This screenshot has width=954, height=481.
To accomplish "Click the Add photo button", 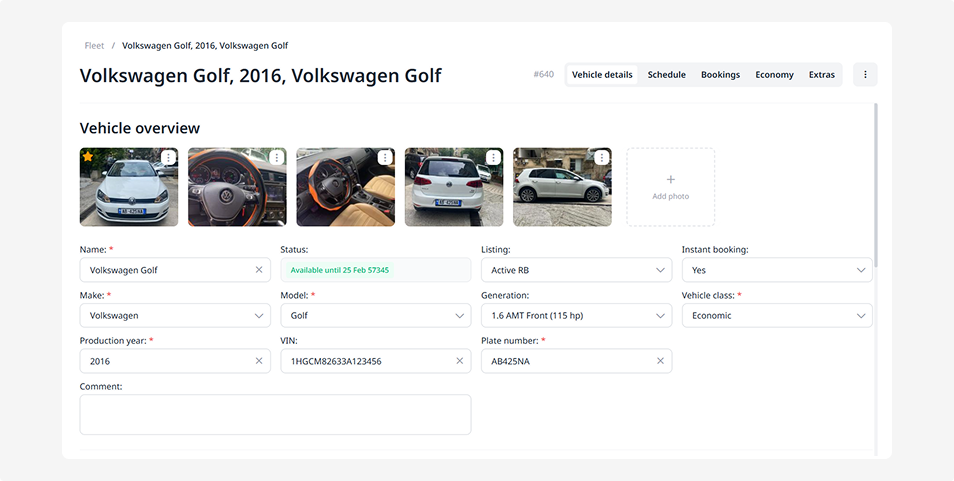I will click(670, 187).
